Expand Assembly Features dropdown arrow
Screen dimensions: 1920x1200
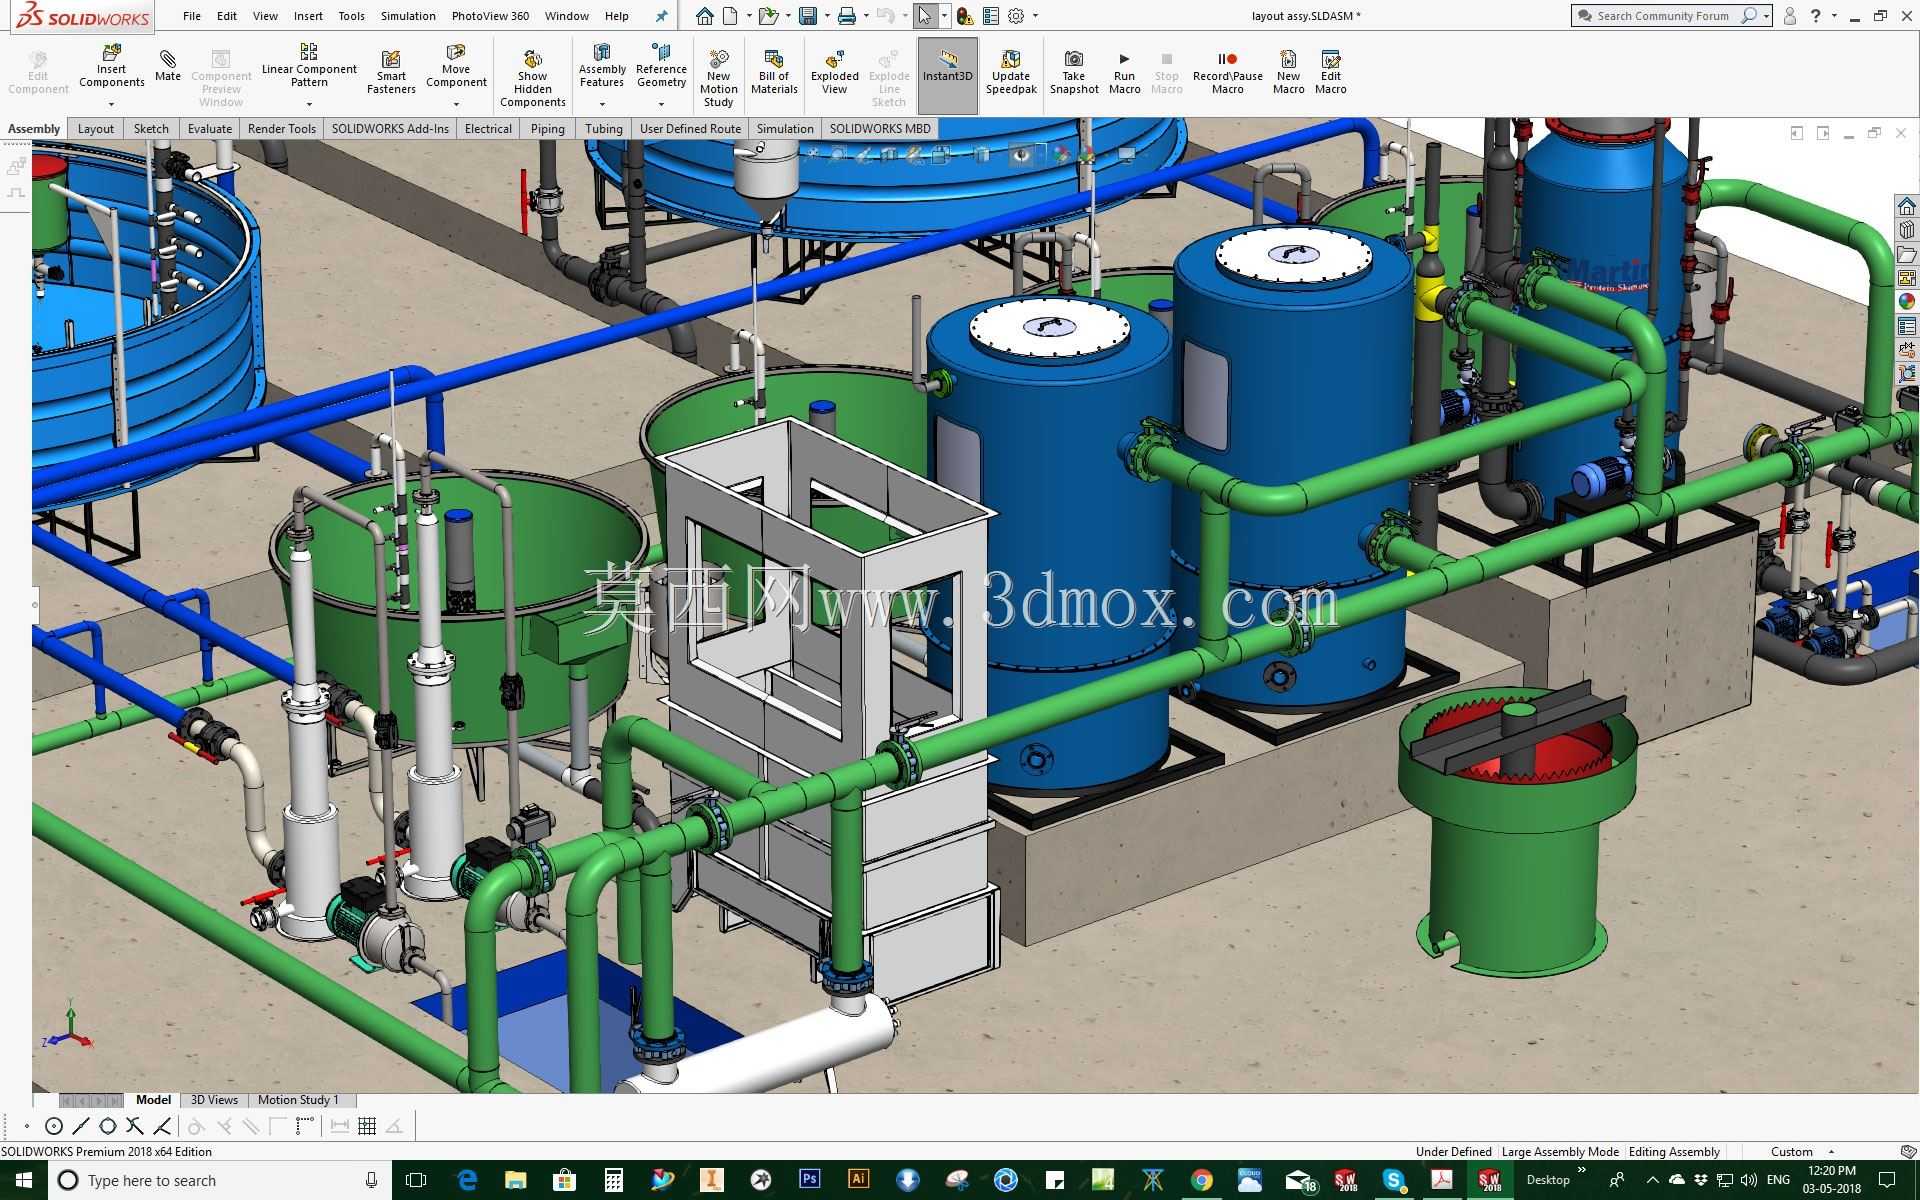[x=602, y=104]
